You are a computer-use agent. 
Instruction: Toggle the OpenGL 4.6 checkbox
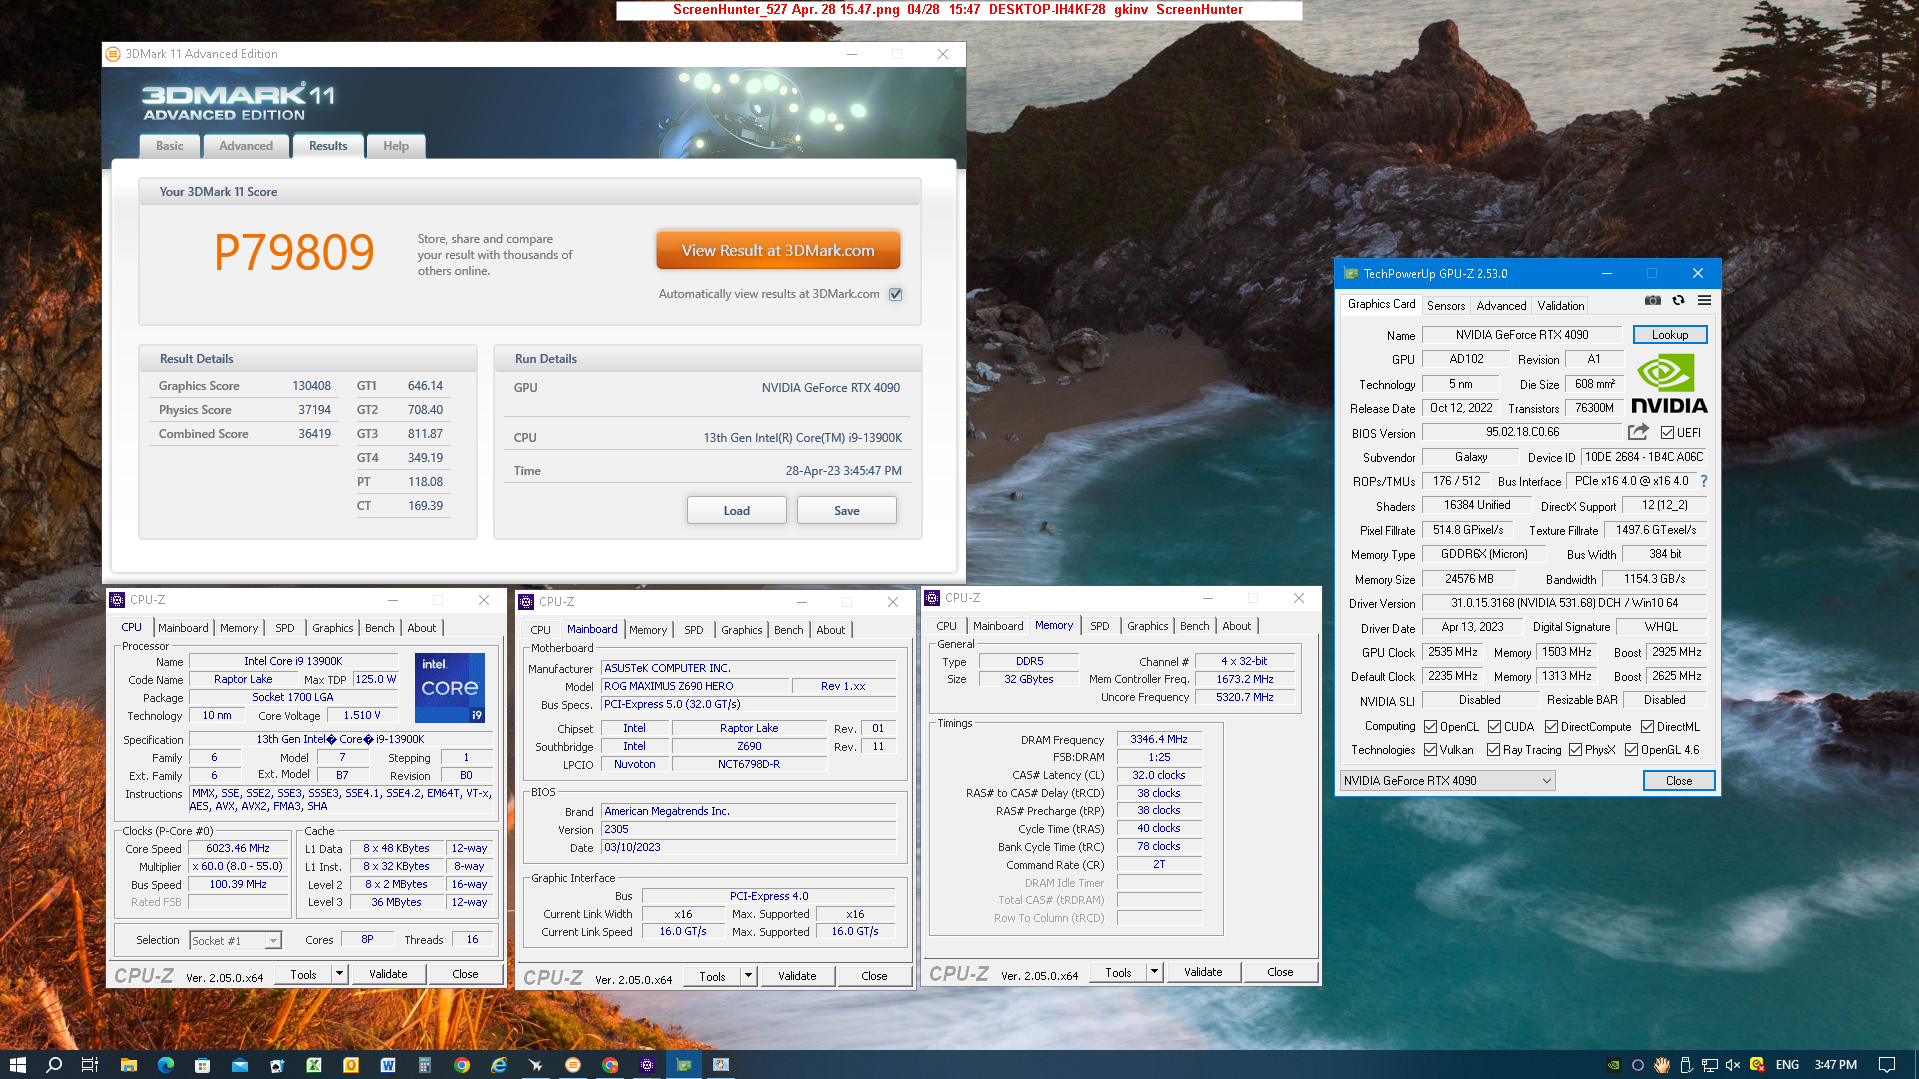(1631, 750)
